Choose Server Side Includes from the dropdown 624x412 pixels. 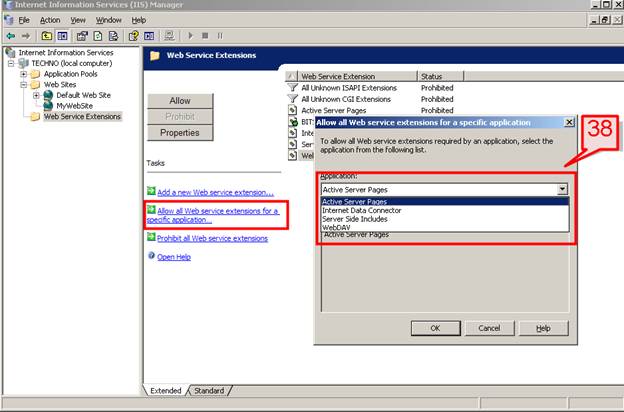coord(445,219)
